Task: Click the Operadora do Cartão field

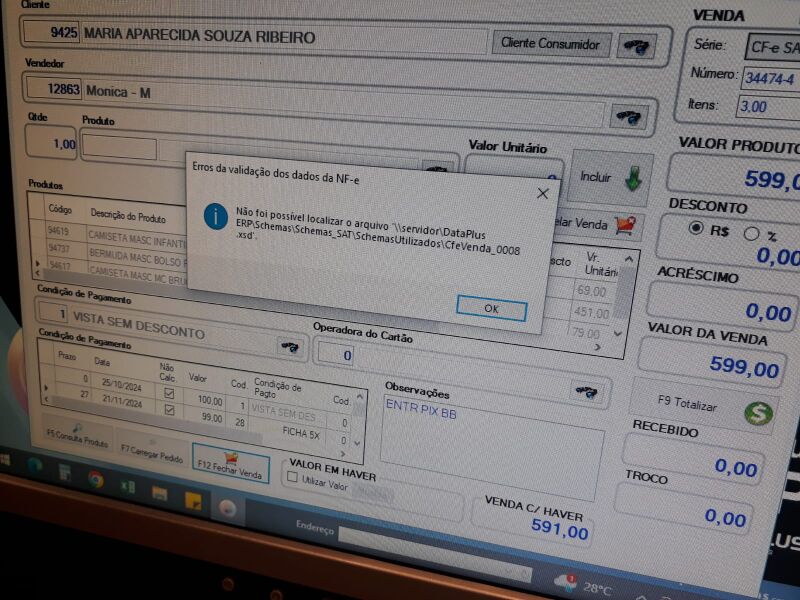Action: point(335,355)
